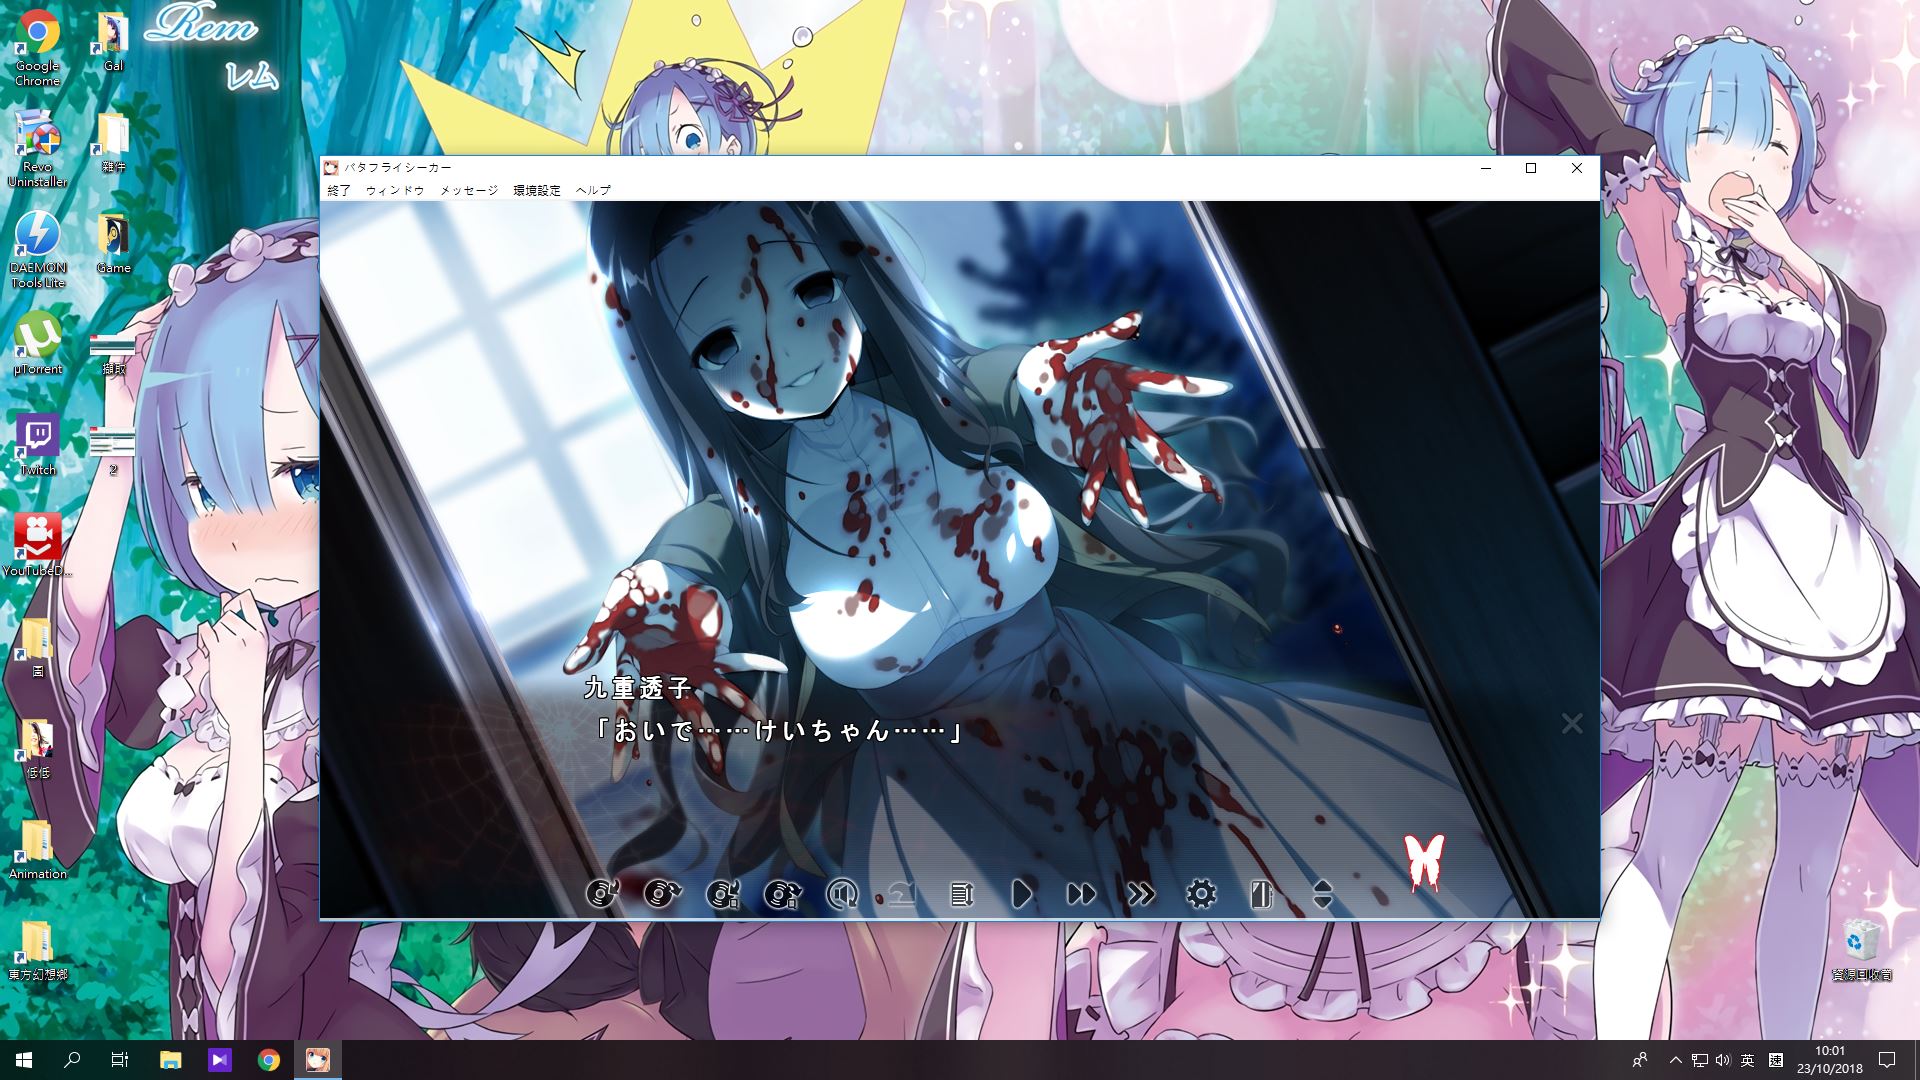Open the game settings gear

pos(1201,893)
